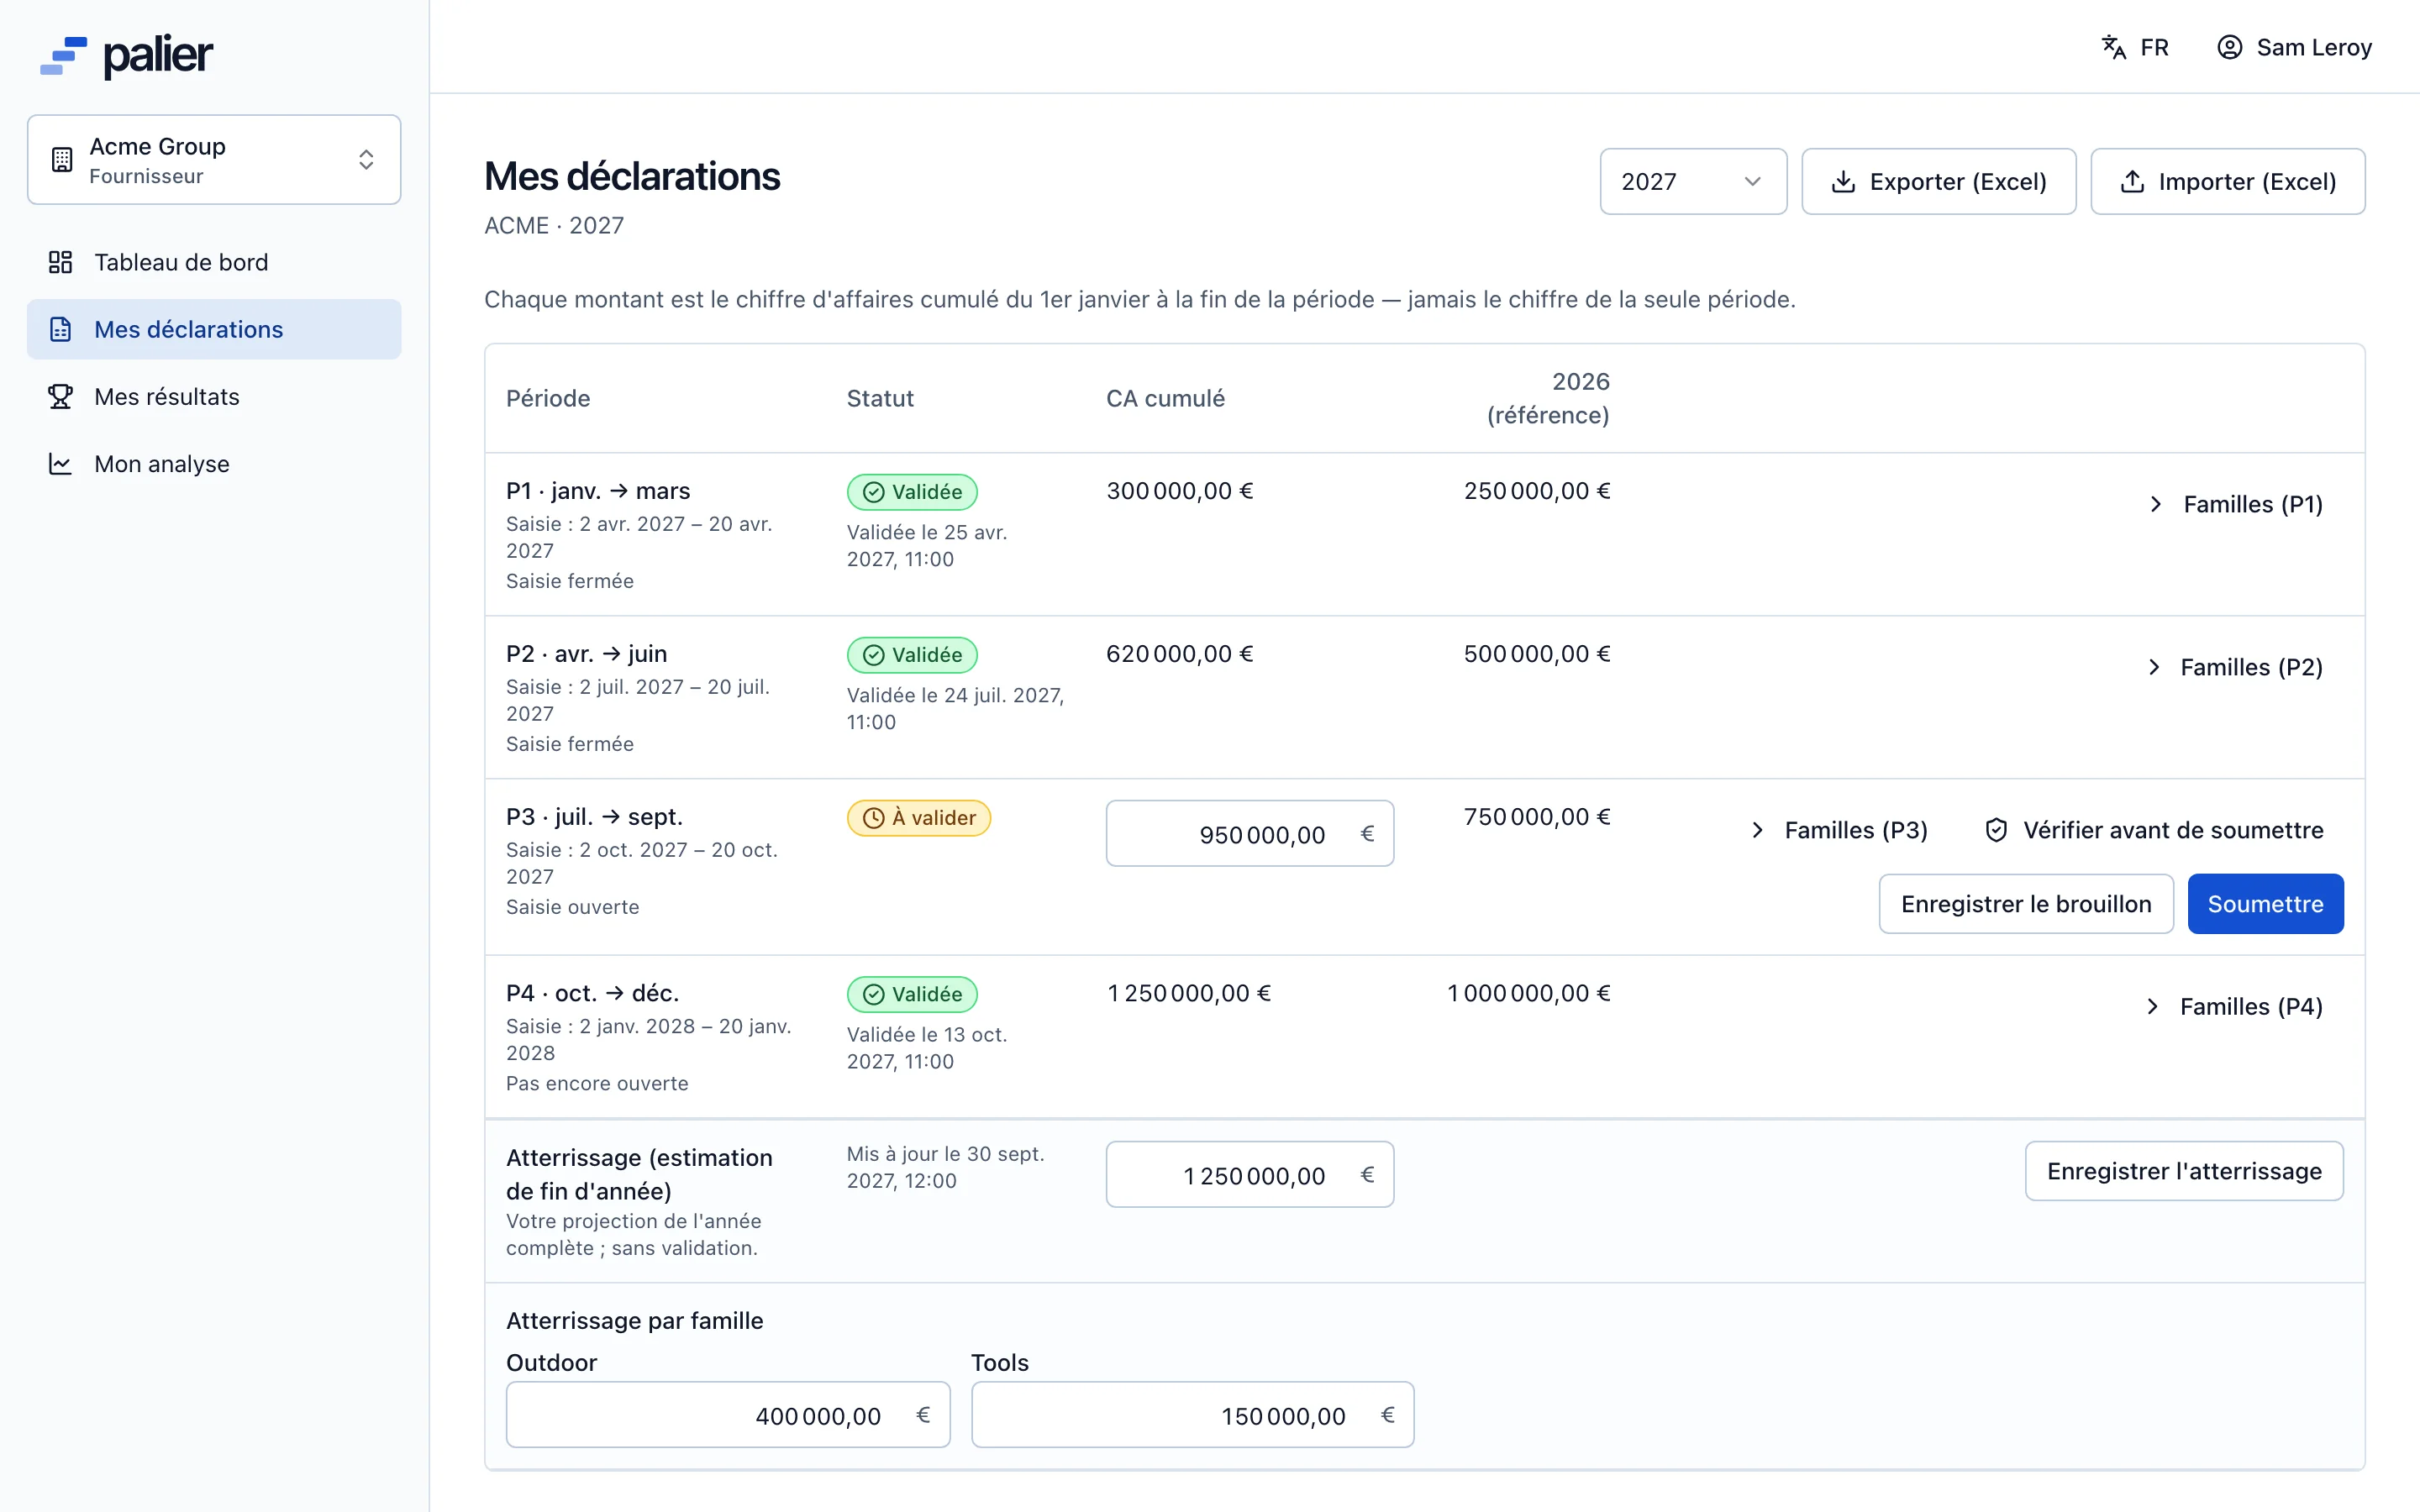Image resolution: width=2420 pixels, height=1512 pixels.
Task: Expand Familles (P3) breakdown
Action: (x=1839, y=830)
